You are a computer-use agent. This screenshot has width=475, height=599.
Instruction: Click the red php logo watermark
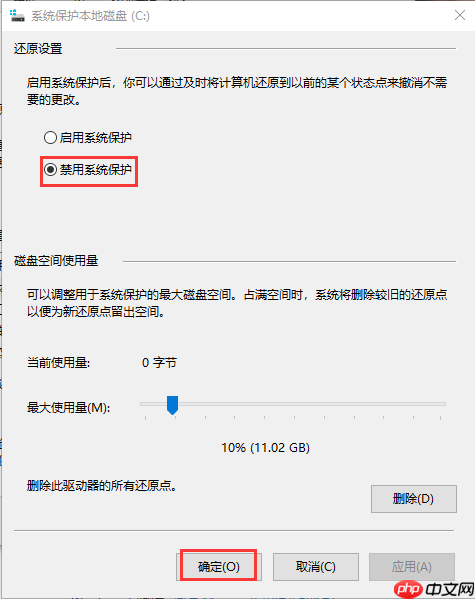pos(409,589)
